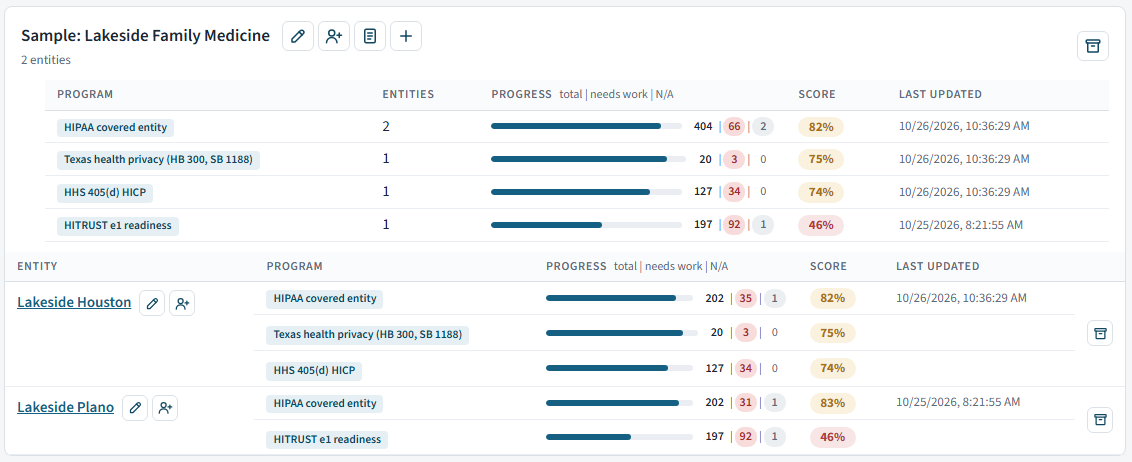Open the document notes icon in header
The image size is (1132, 462).
(x=370, y=36)
